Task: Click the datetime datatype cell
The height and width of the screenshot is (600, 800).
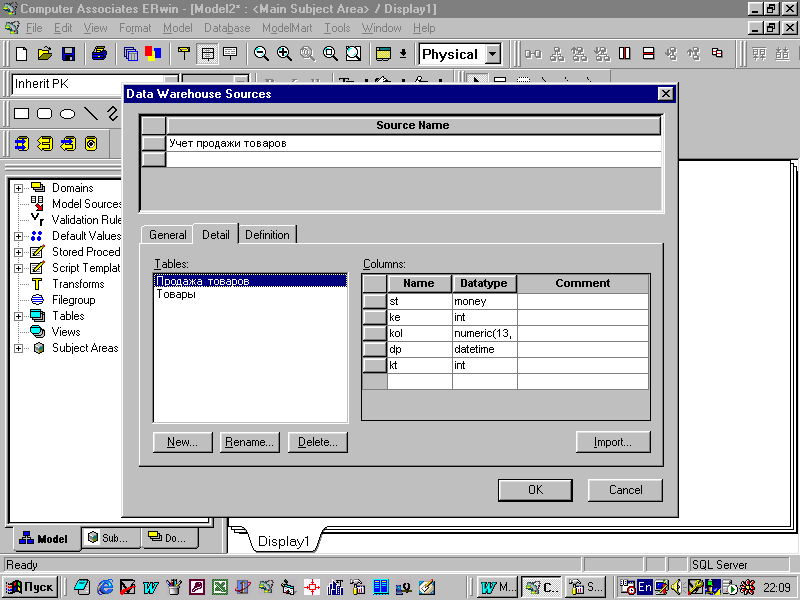Action: click(x=484, y=349)
